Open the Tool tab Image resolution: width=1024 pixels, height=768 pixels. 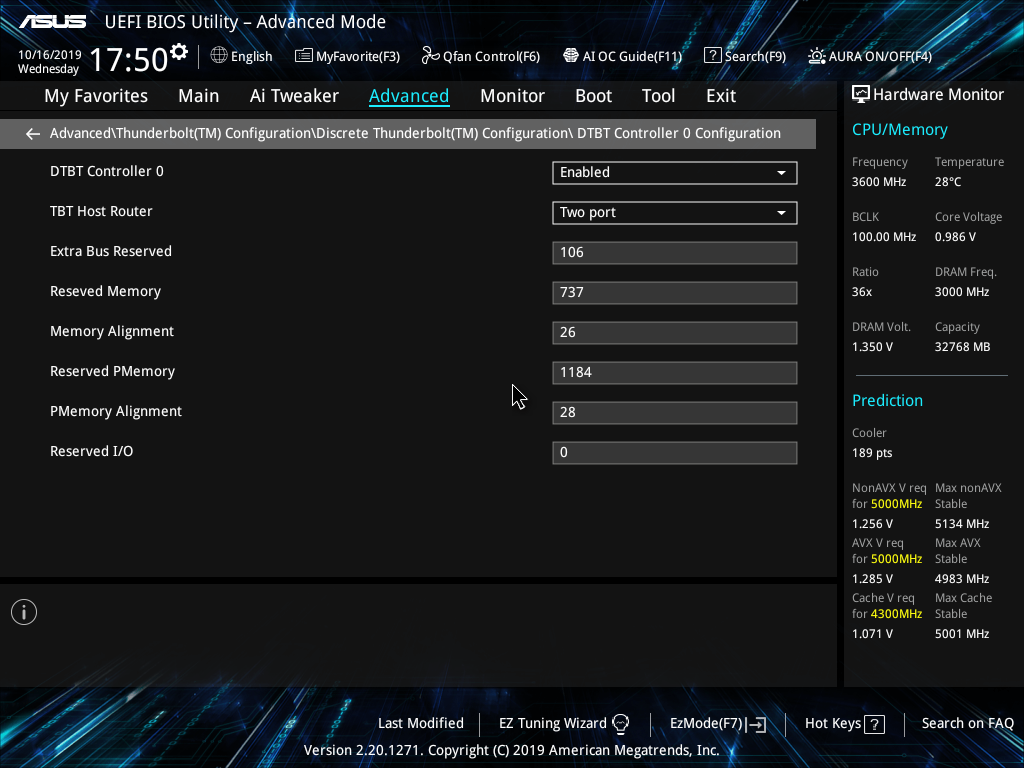coord(658,96)
